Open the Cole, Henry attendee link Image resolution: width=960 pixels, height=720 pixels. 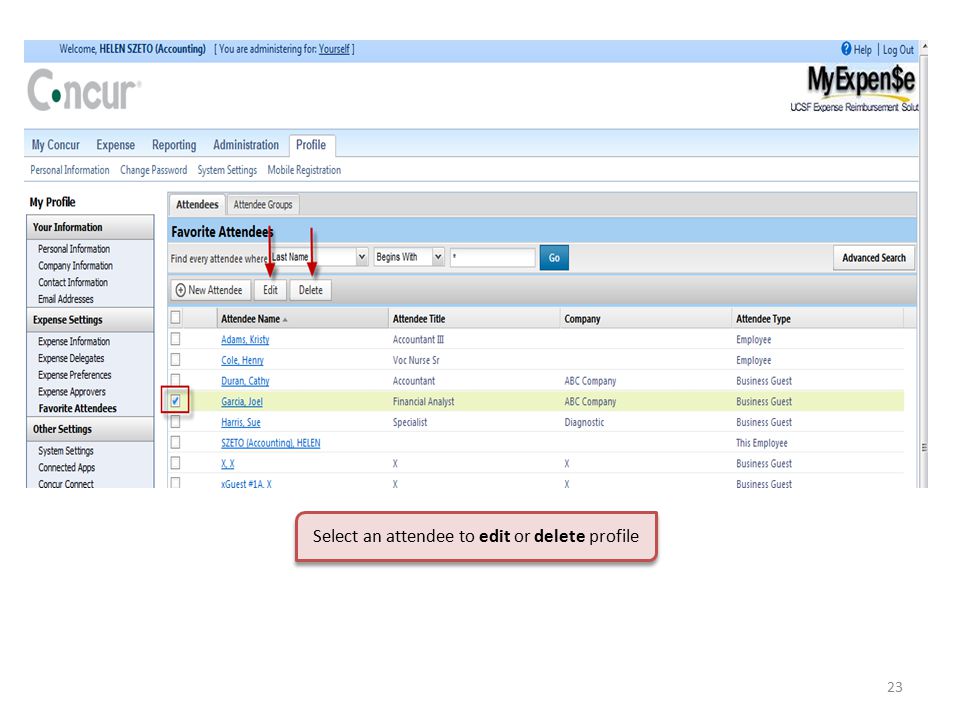242,360
